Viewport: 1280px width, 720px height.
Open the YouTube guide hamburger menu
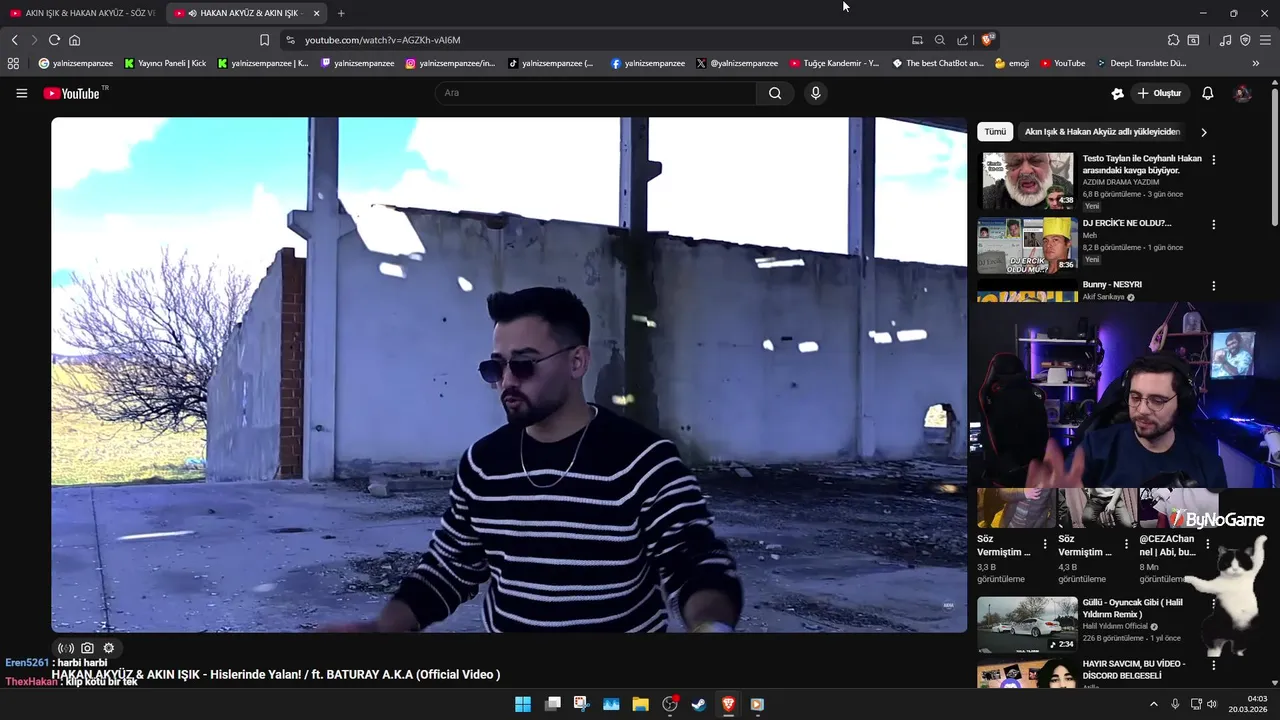21,93
